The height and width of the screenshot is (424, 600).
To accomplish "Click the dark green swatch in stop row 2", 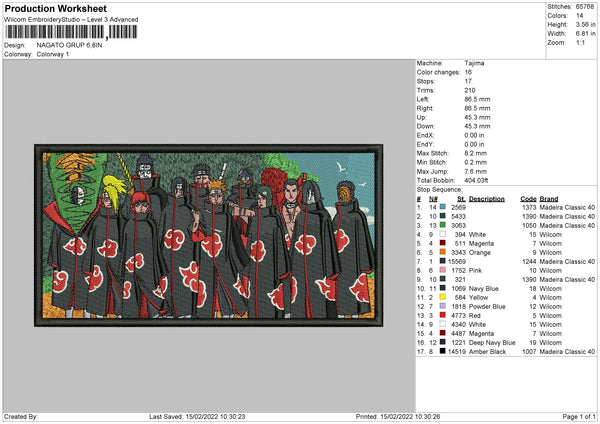I will coord(443,216).
